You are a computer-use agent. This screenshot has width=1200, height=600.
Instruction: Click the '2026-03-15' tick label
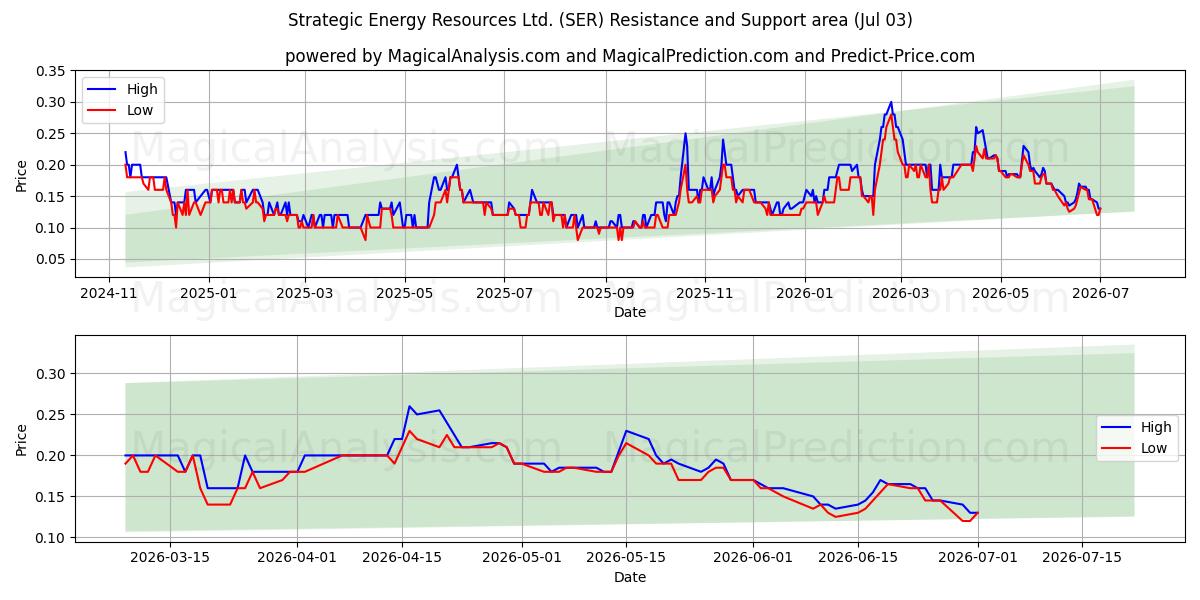tap(170, 558)
